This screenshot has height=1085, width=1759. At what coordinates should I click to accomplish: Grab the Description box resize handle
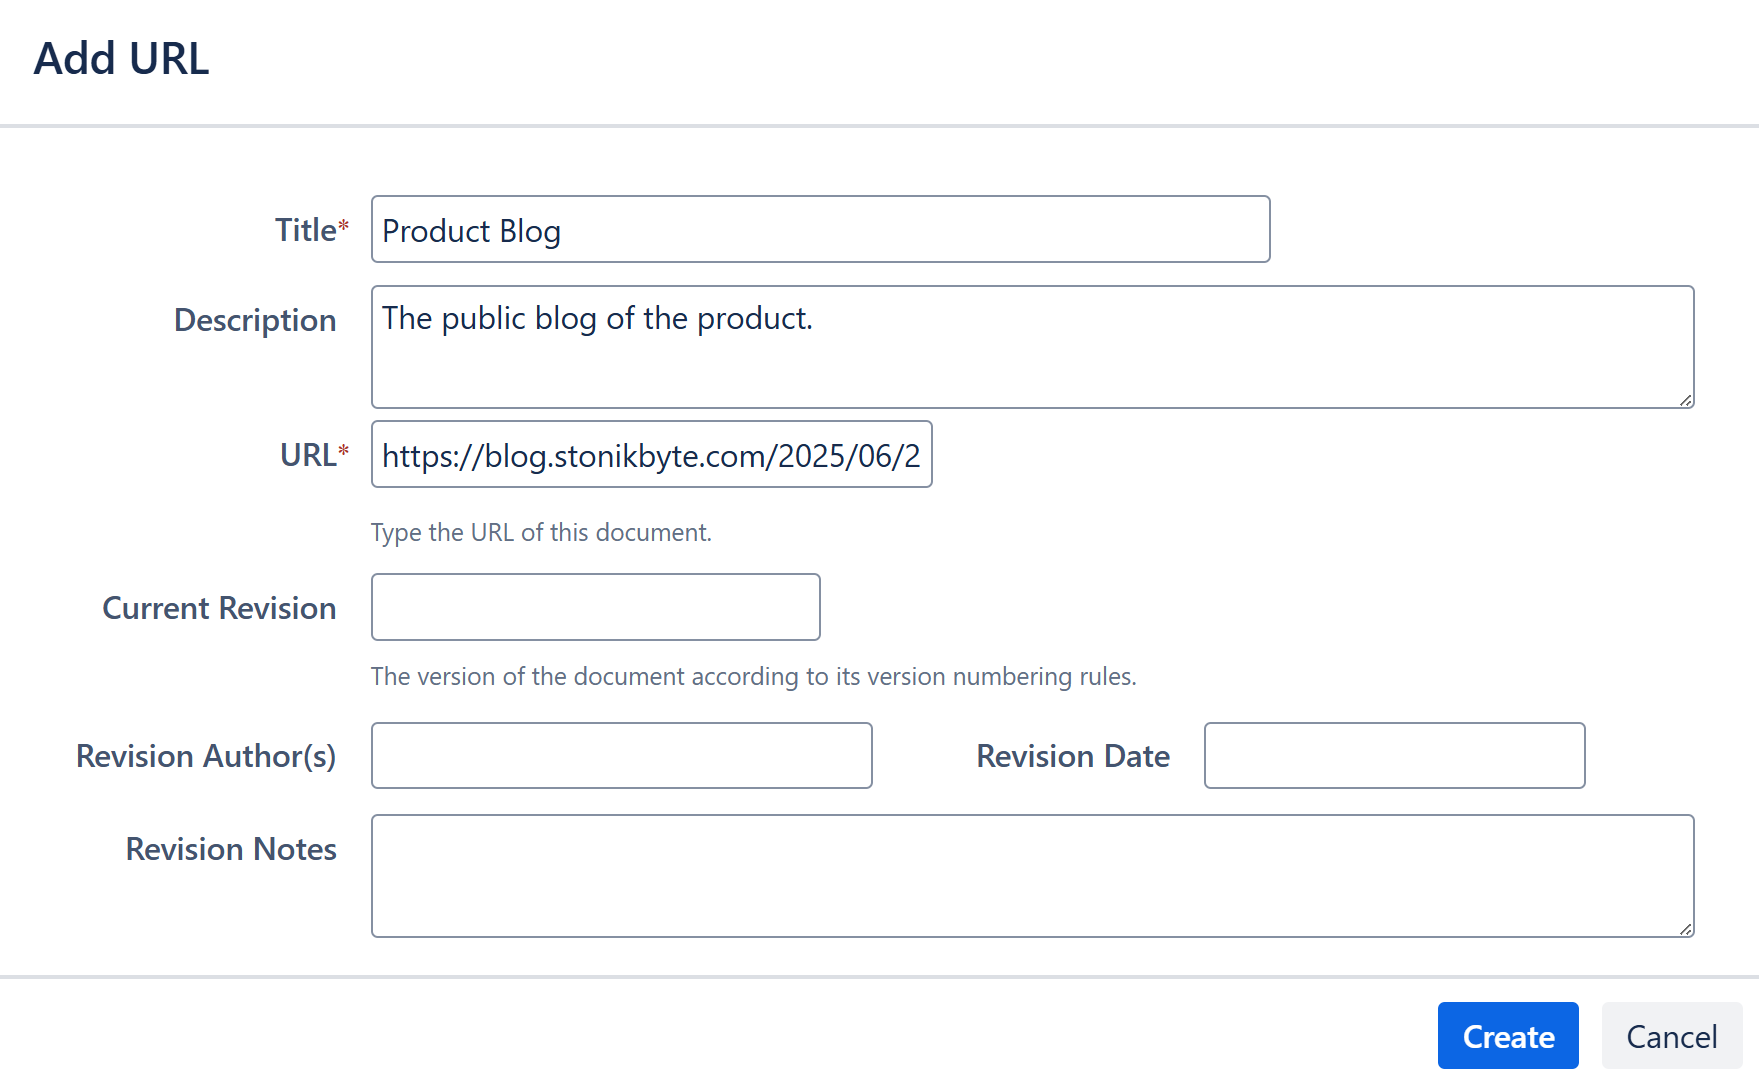click(x=1686, y=400)
